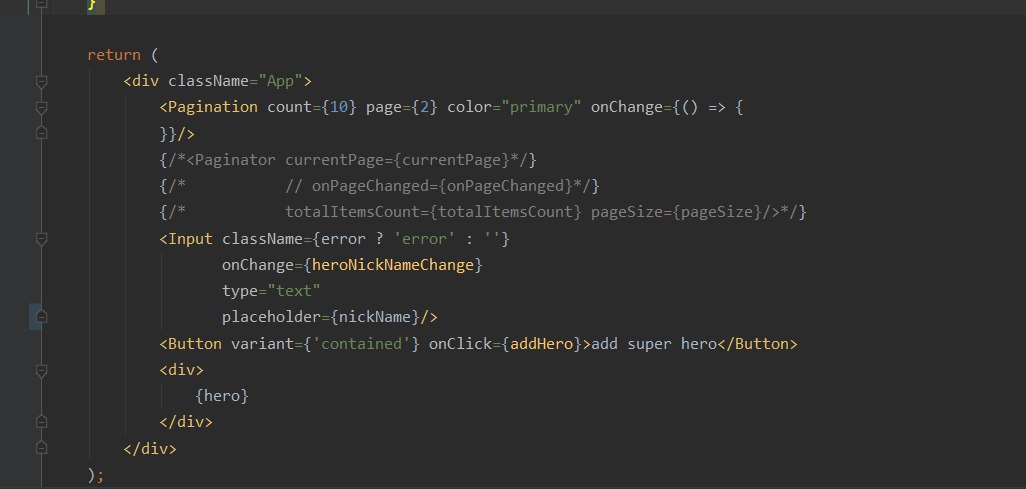Image resolution: width=1026 pixels, height=489 pixels.
Task: Click the page={2} attribute
Action: pyautogui.click(x=402, y=107)
